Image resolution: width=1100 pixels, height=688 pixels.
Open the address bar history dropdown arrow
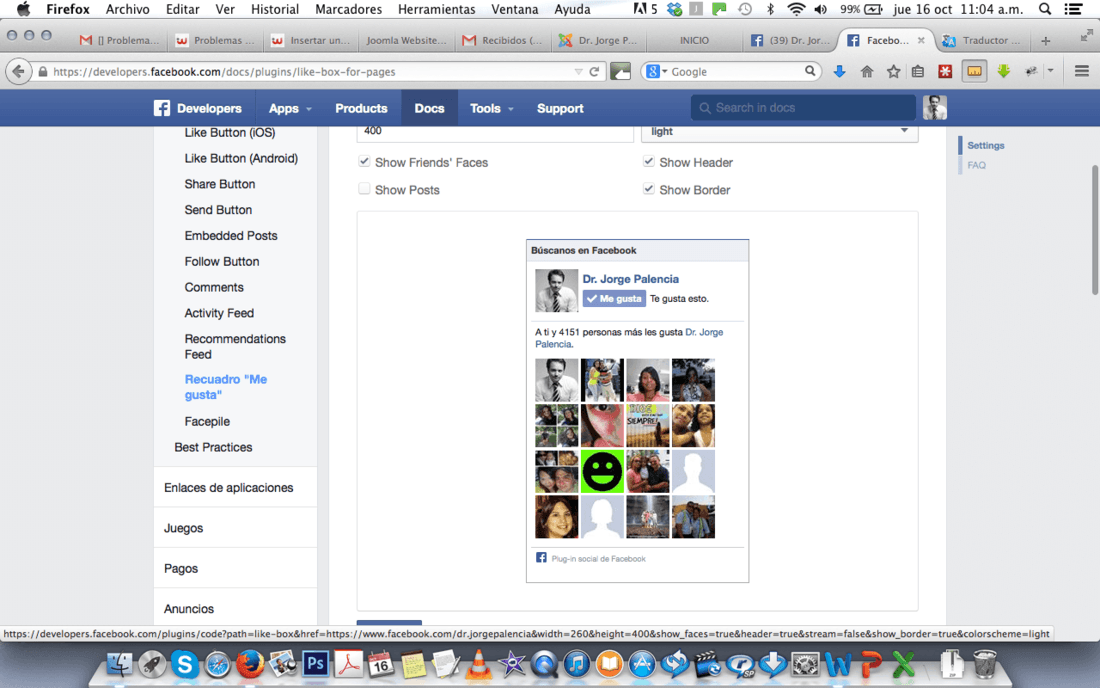click(x=578, y=72)
